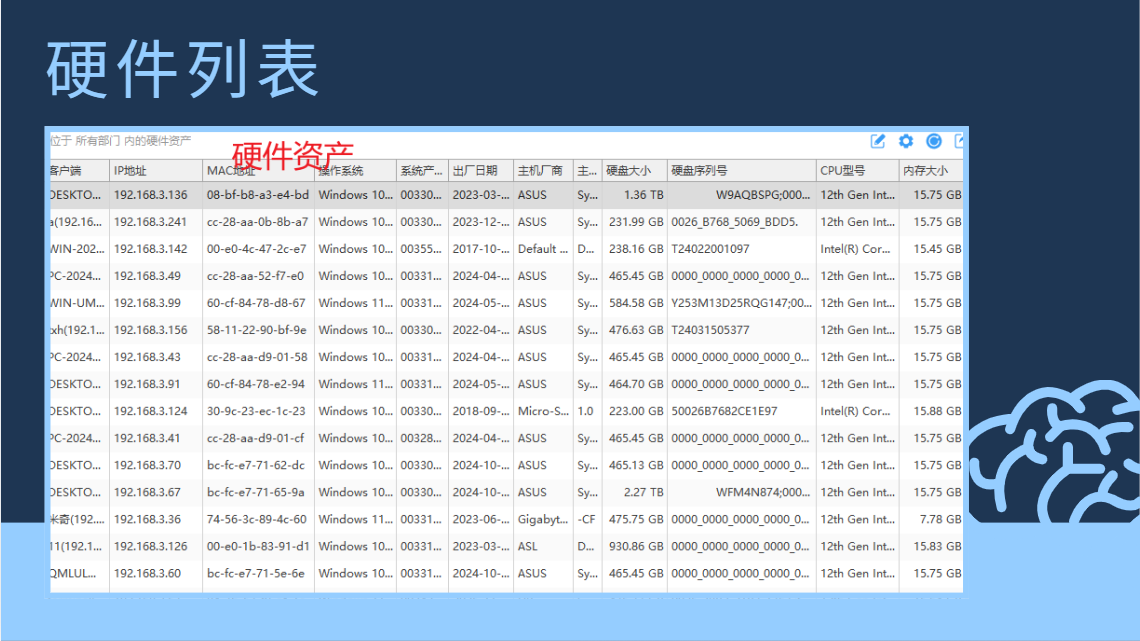Click disk size 238.16 GB

(x=636, y=249)
